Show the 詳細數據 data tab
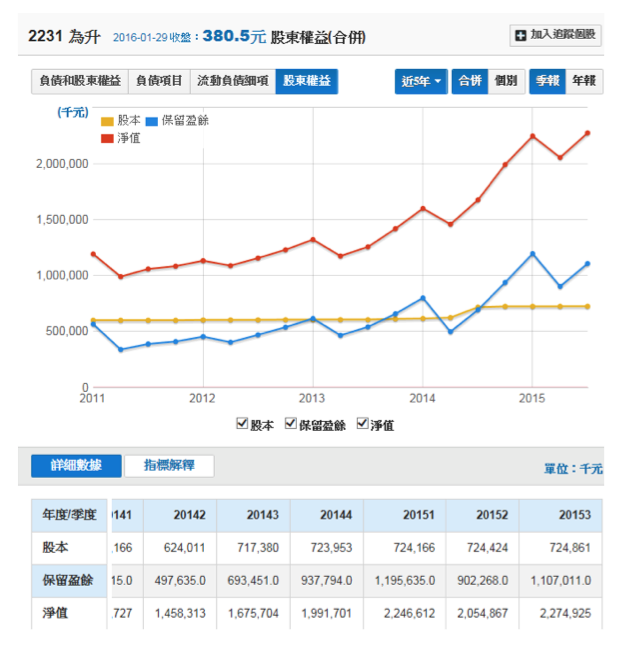The image size is (621, 648). (x=75, y=466)
